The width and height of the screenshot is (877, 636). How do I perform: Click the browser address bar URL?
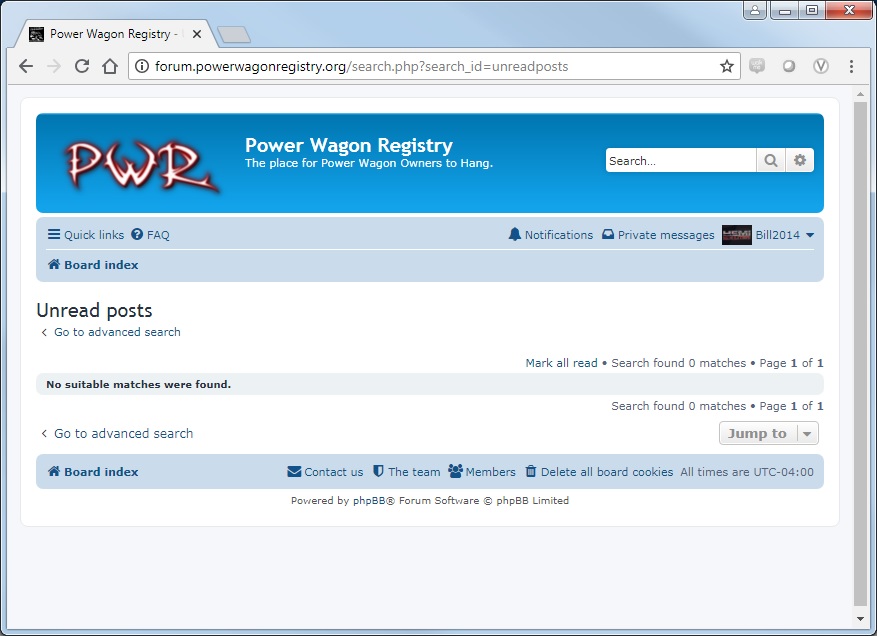[x=361, y=67]
